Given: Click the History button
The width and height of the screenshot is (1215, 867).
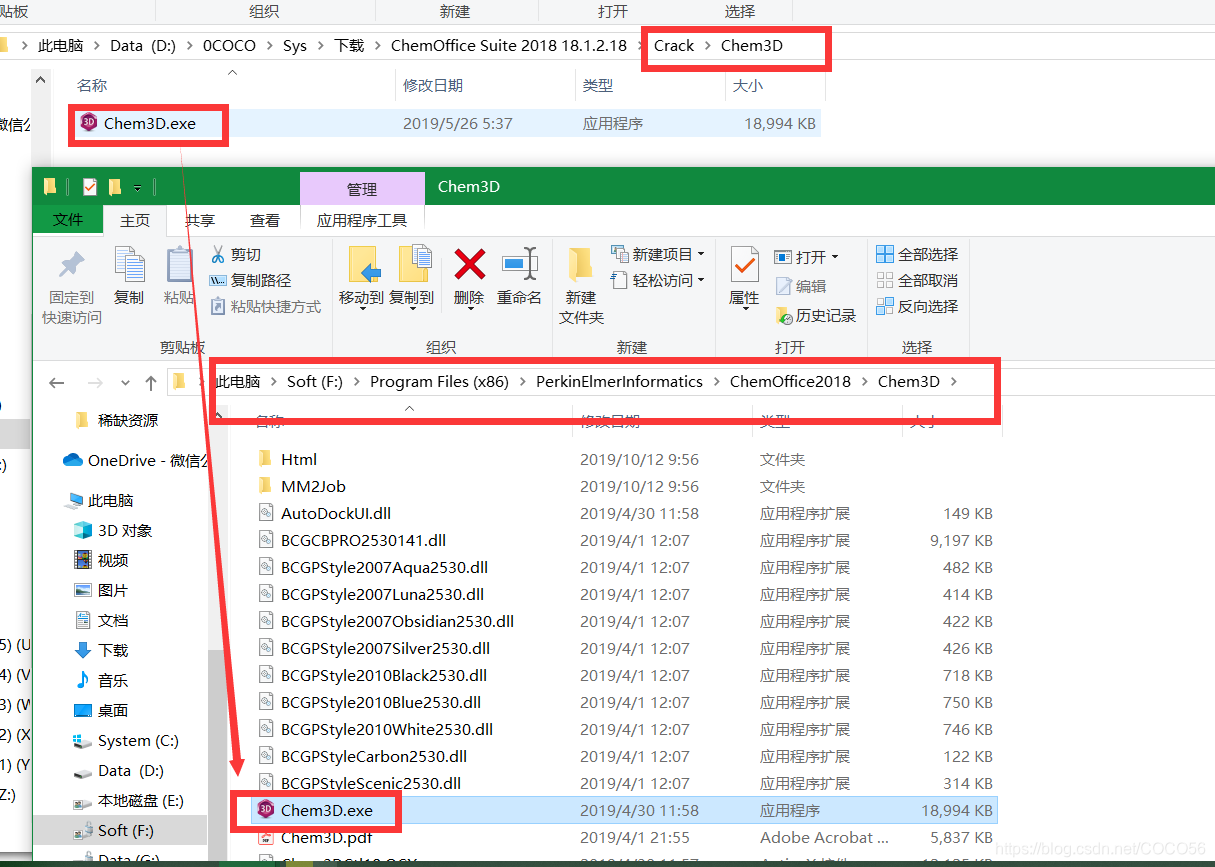Looking at the screenshot, I should click(x=816, y=315).
